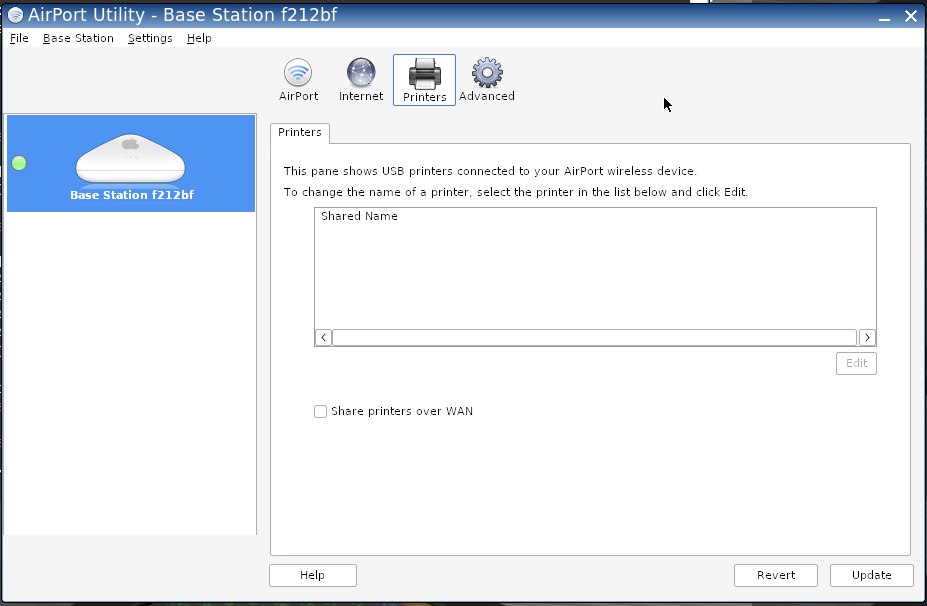The image size is (927, 606).
Task: Click the AirPort Utility title bar icon
Action: click(x=15, y=15)
